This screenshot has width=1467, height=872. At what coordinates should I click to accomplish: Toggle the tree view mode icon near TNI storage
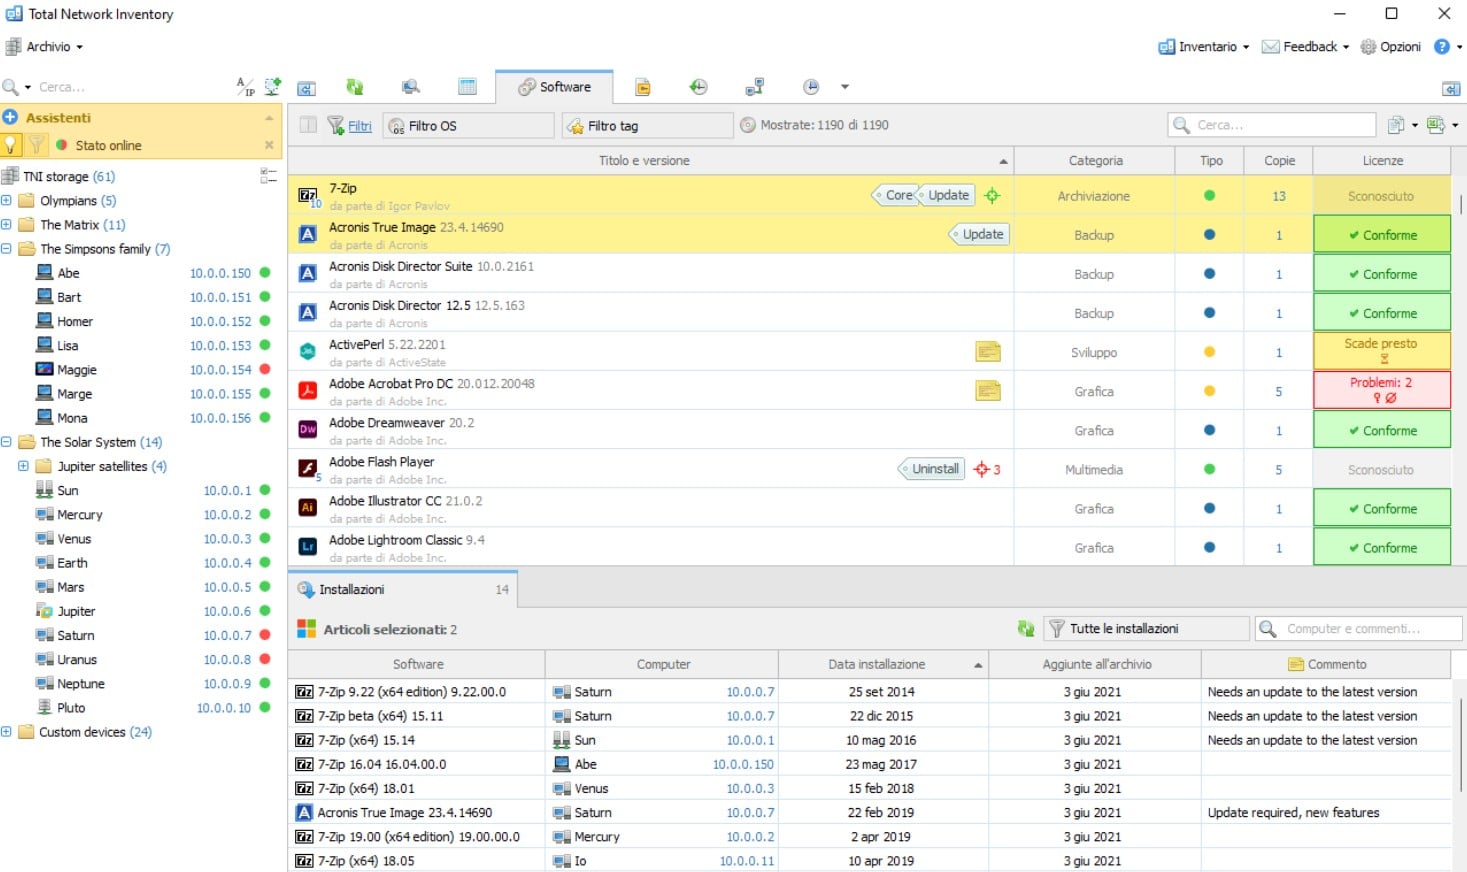point(268,176)
